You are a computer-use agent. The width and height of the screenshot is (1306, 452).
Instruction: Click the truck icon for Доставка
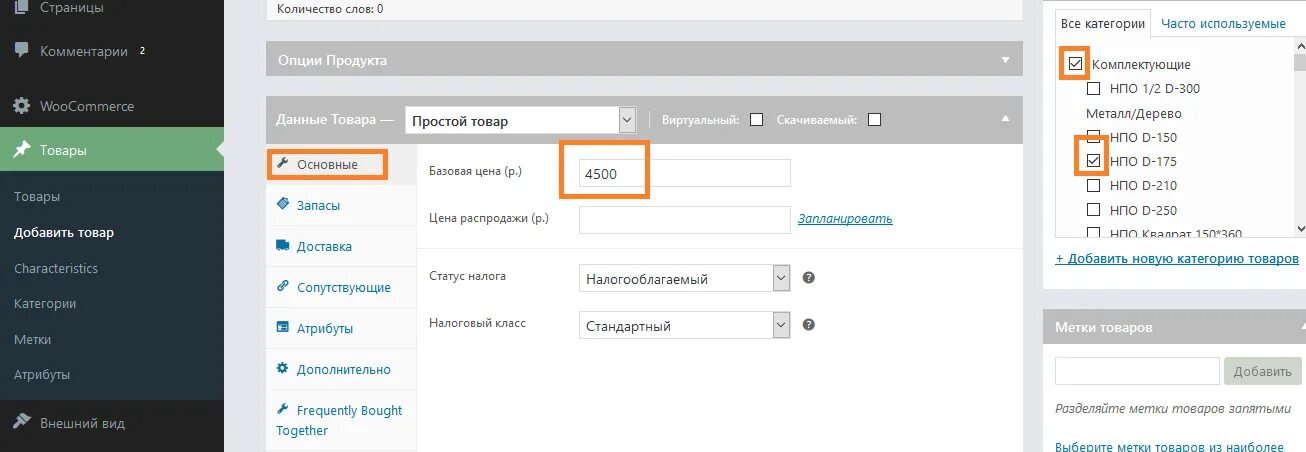tap(281, 246)
